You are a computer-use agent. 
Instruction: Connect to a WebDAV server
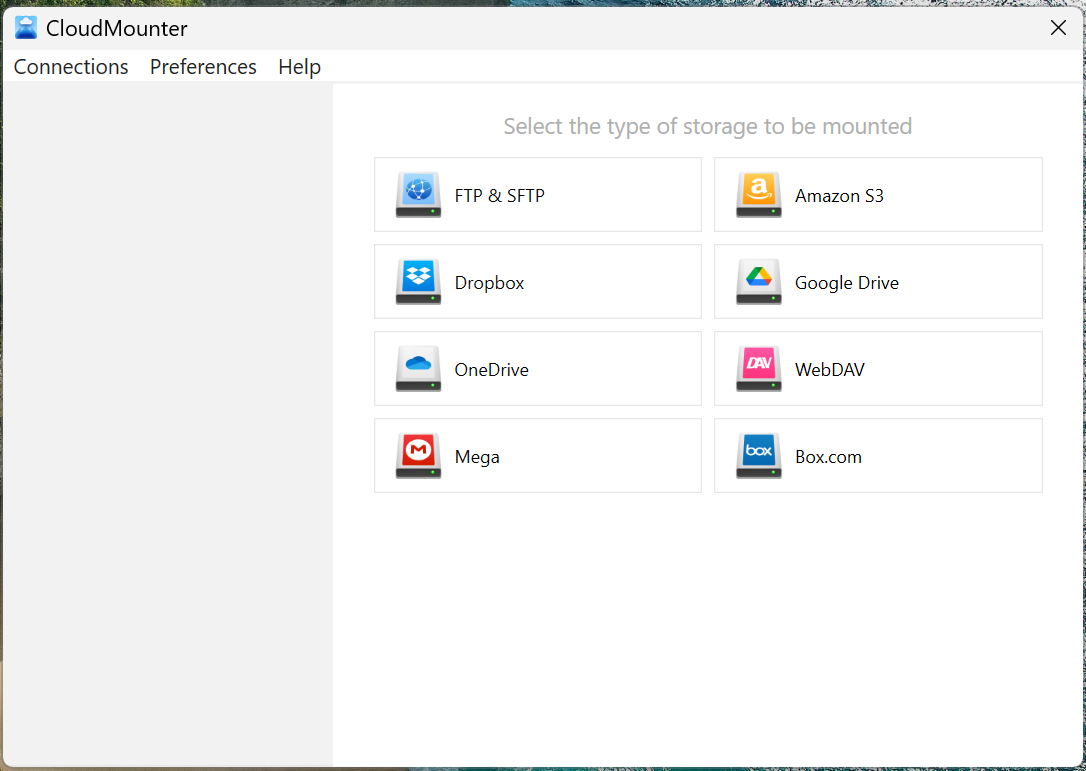tap(878, 368)
